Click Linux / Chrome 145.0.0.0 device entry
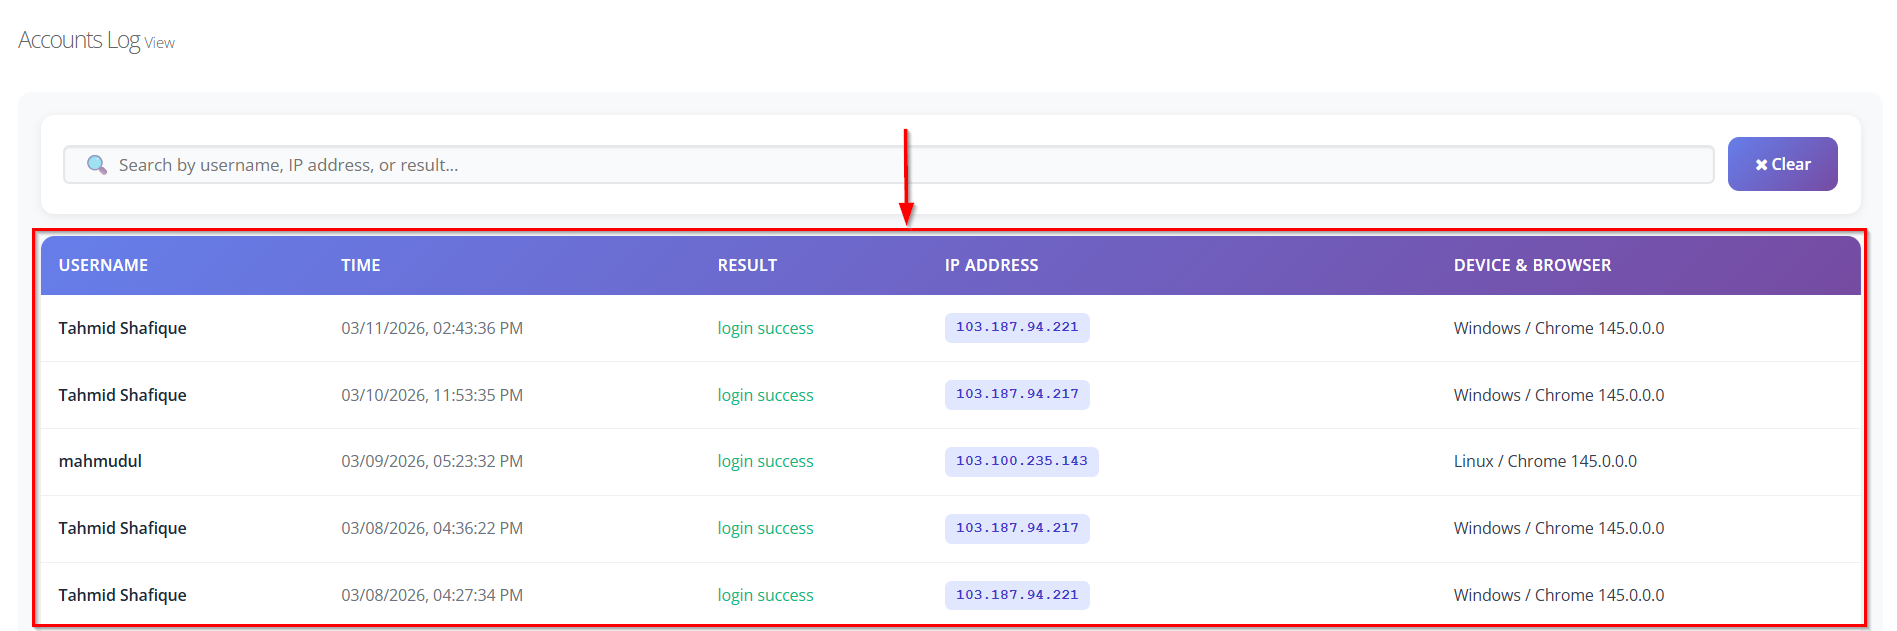The width and height of the screenshot is (1897, 631). coord(1545,461)
